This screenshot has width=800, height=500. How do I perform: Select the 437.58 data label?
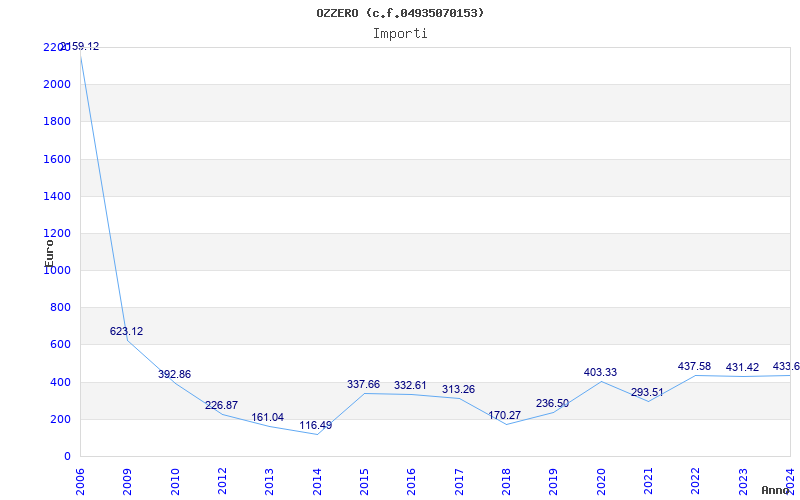click(694, 367)
